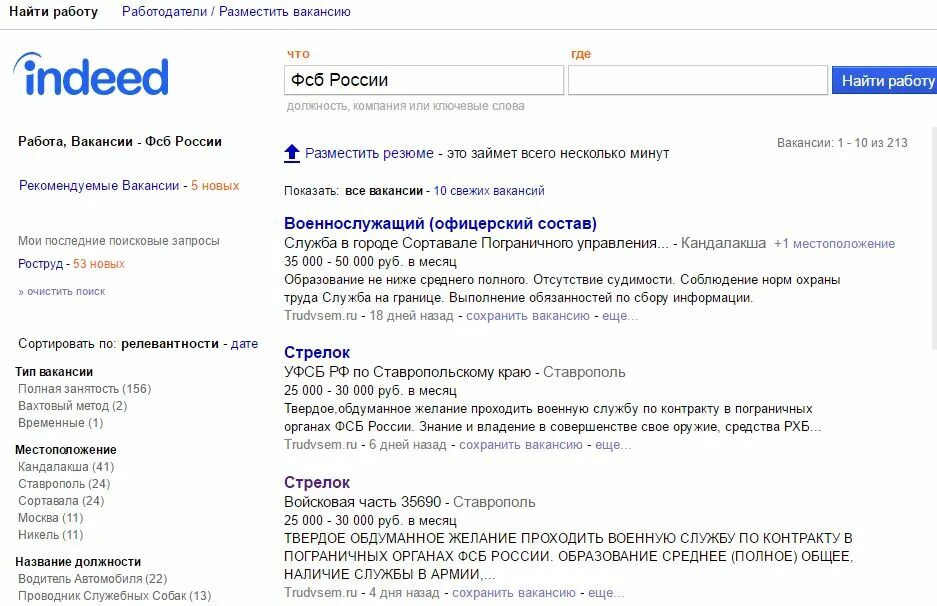This screenshot has height=606, width=937.
Task: Click the 'Тип вакансии' section heading
Action: tap(54, 372)
